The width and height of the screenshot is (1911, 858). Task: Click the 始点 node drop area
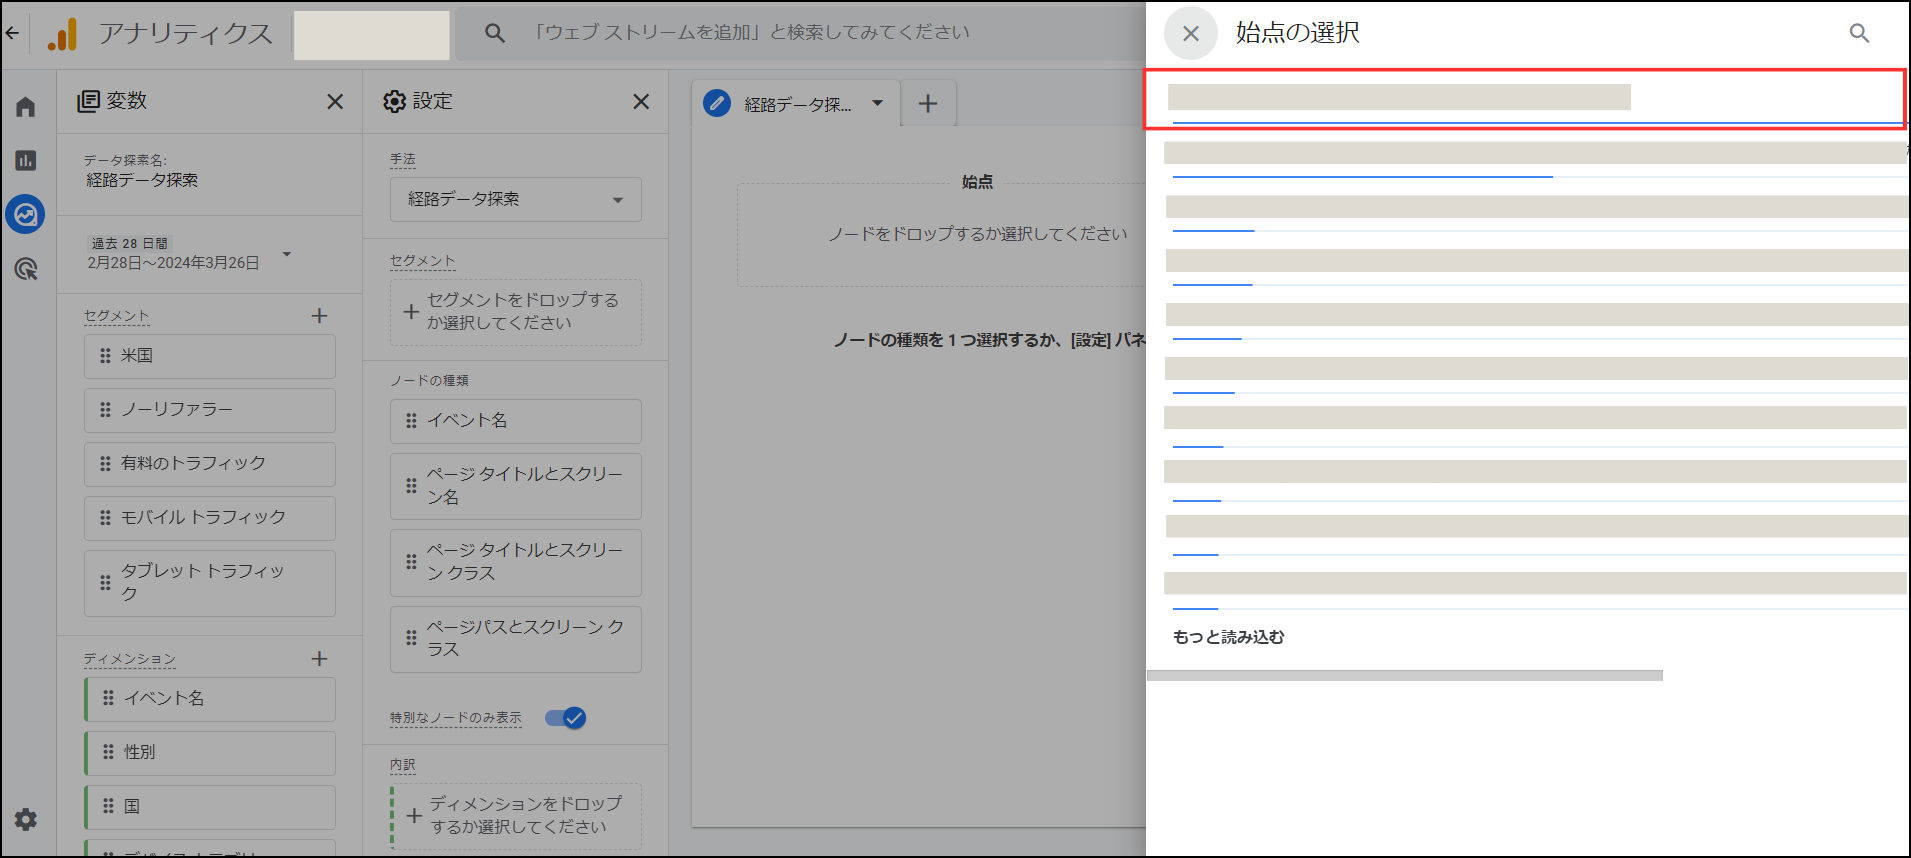(941, 234)
